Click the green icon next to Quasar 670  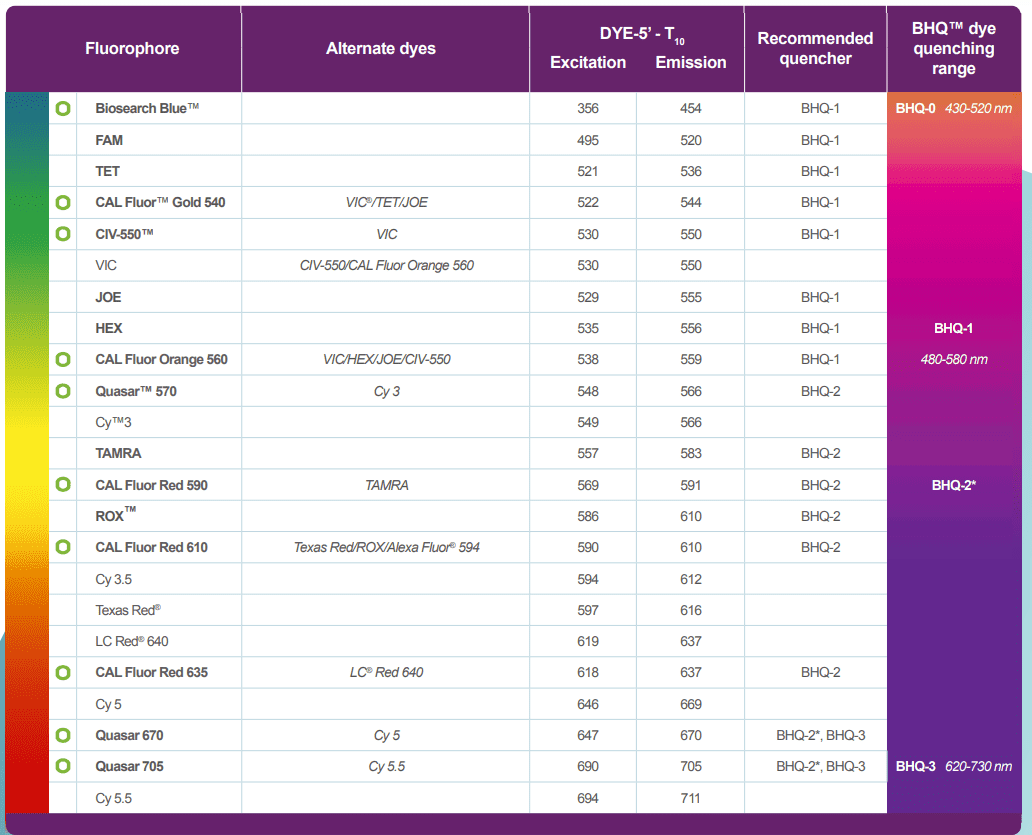click(63, 735)
